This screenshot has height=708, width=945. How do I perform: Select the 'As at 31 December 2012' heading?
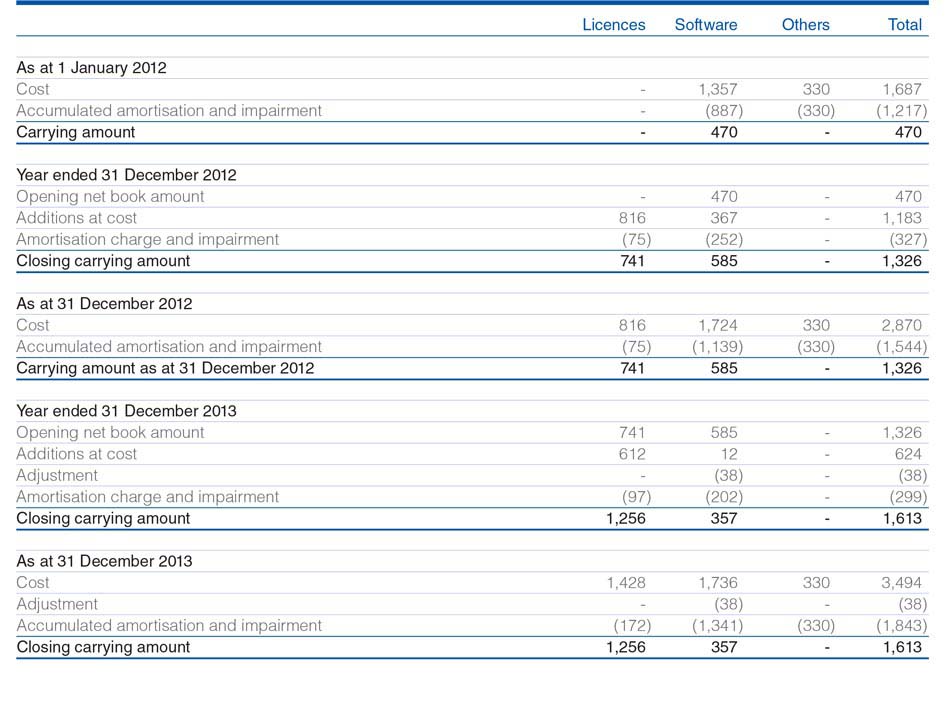click(104, 304)
